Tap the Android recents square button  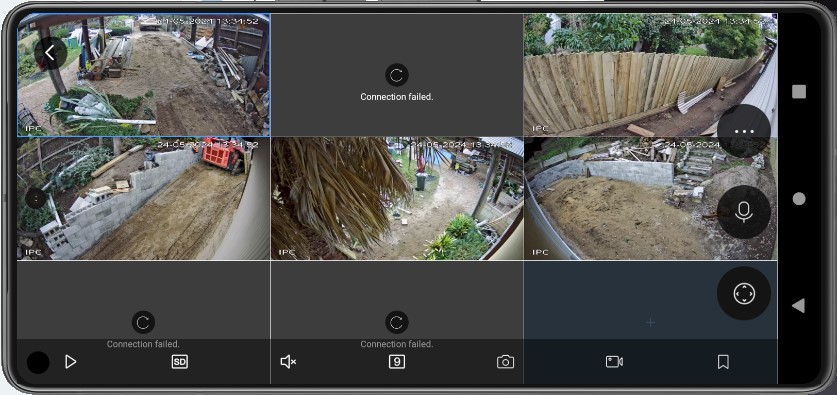pos(799,92)
